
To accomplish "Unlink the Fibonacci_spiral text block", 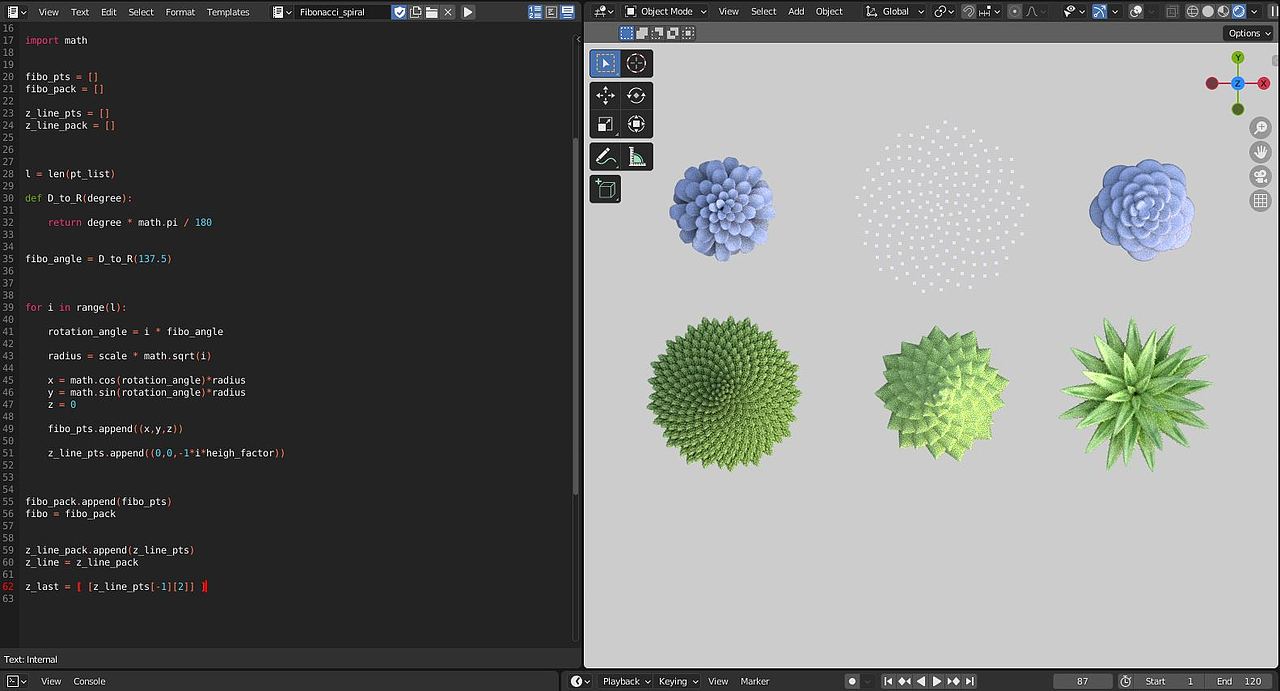I will (448, 12).
